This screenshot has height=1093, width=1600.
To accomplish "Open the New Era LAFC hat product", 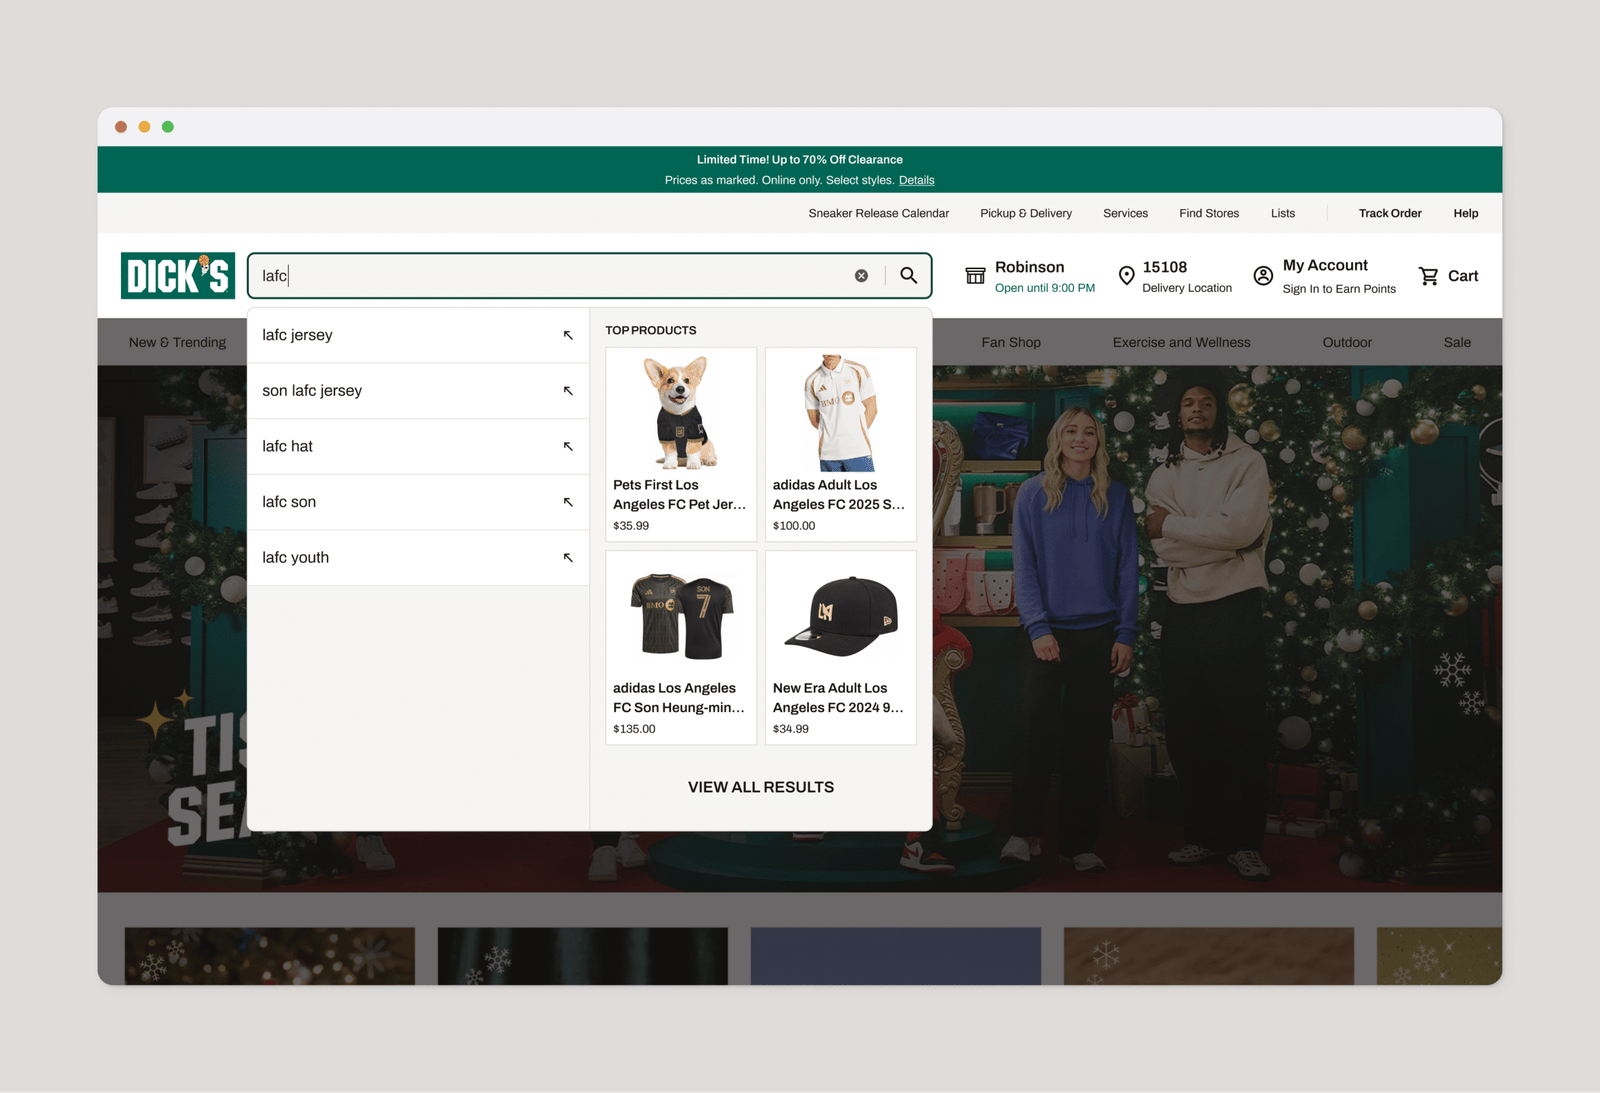I will 840,647.
